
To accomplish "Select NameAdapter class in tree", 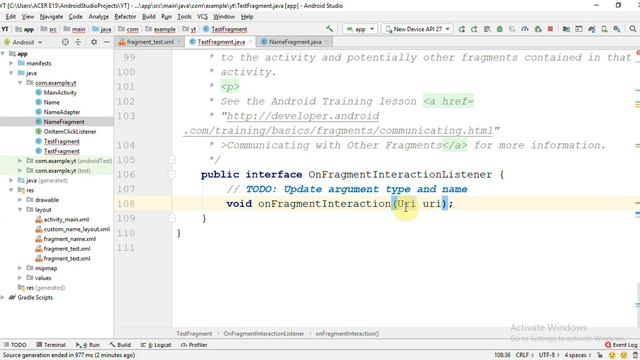I will (62, 112).
